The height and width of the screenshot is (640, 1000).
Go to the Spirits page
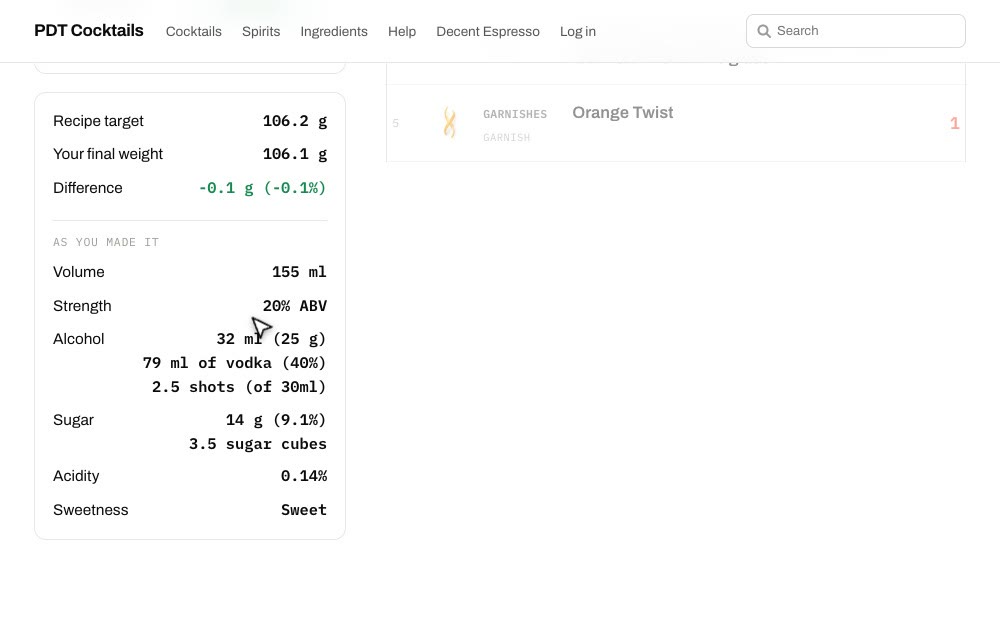click(261, 31)
